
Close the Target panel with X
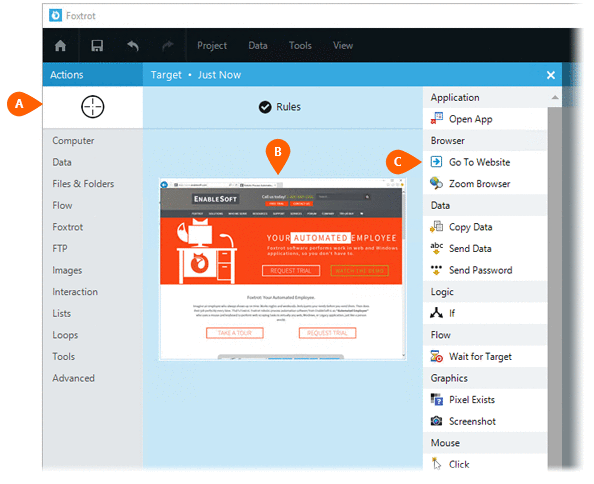[x=551, y=75]
